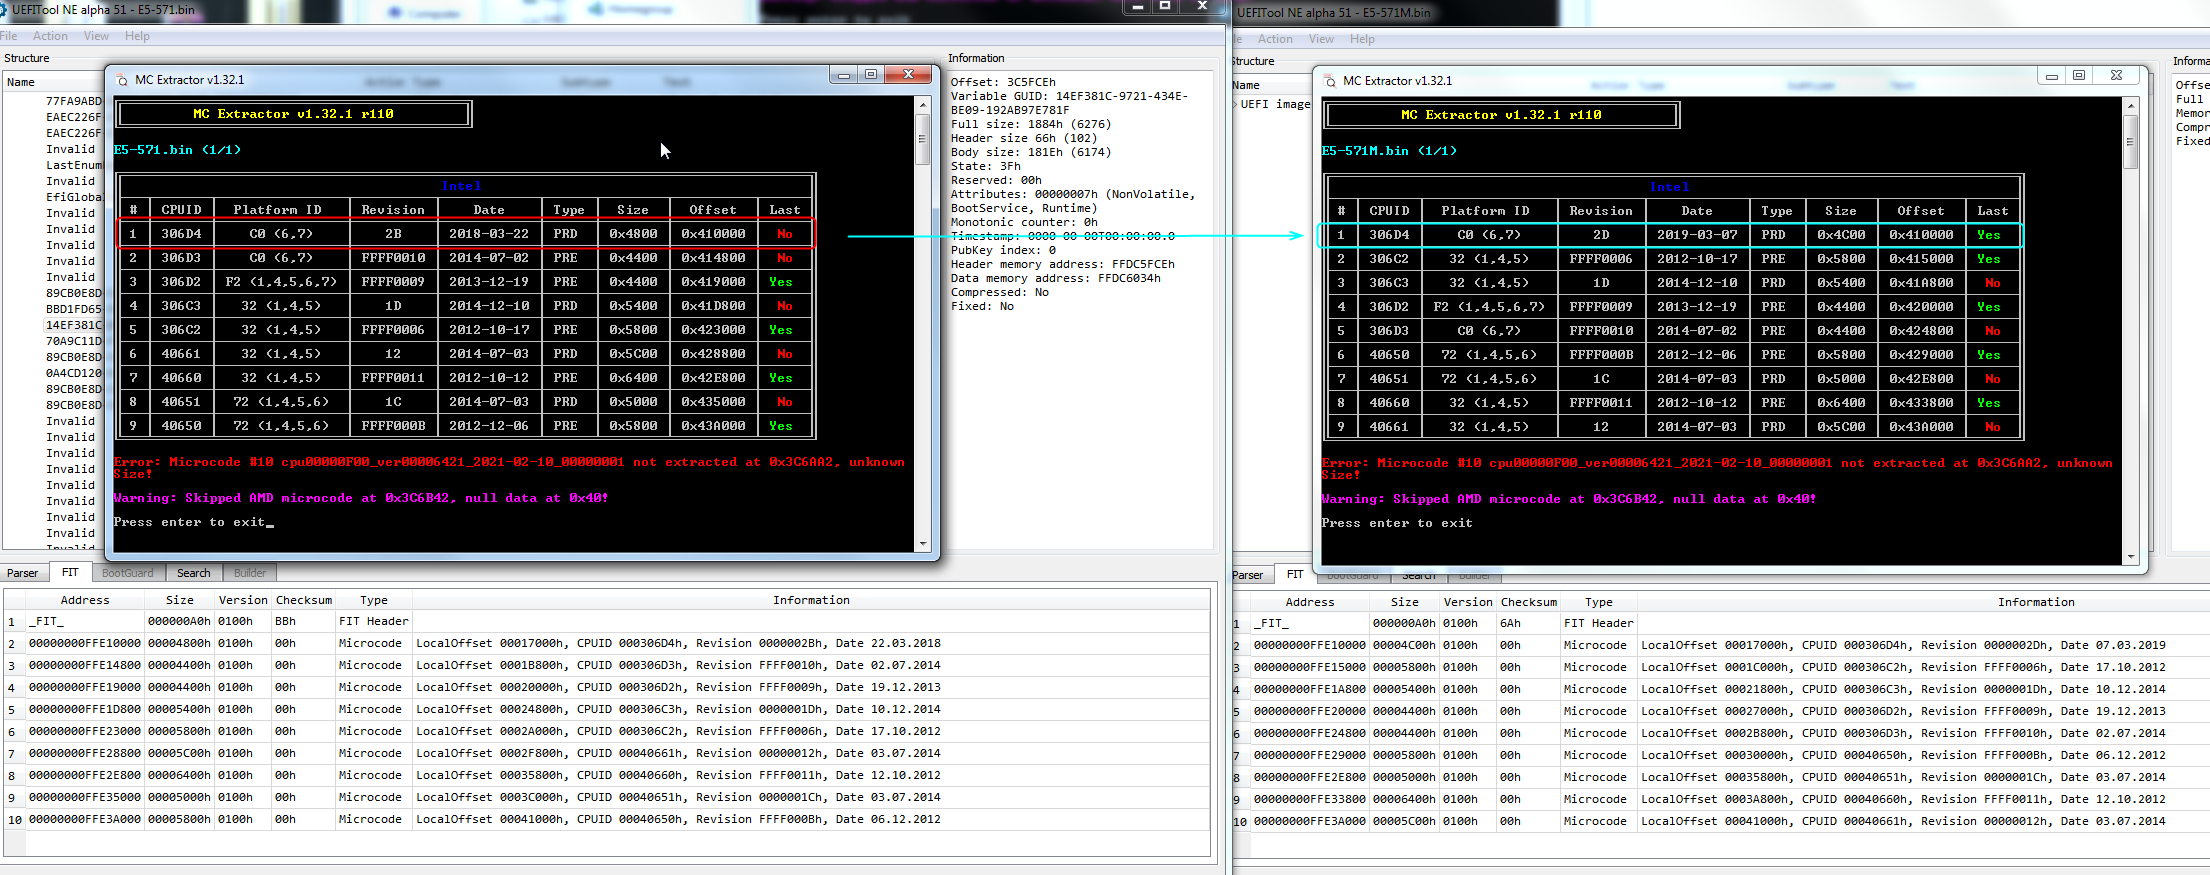The height and width of the screenshot is (875, 2210).
Task: Select UEFI image item in right Structure tree
Action: point(1275,104)
